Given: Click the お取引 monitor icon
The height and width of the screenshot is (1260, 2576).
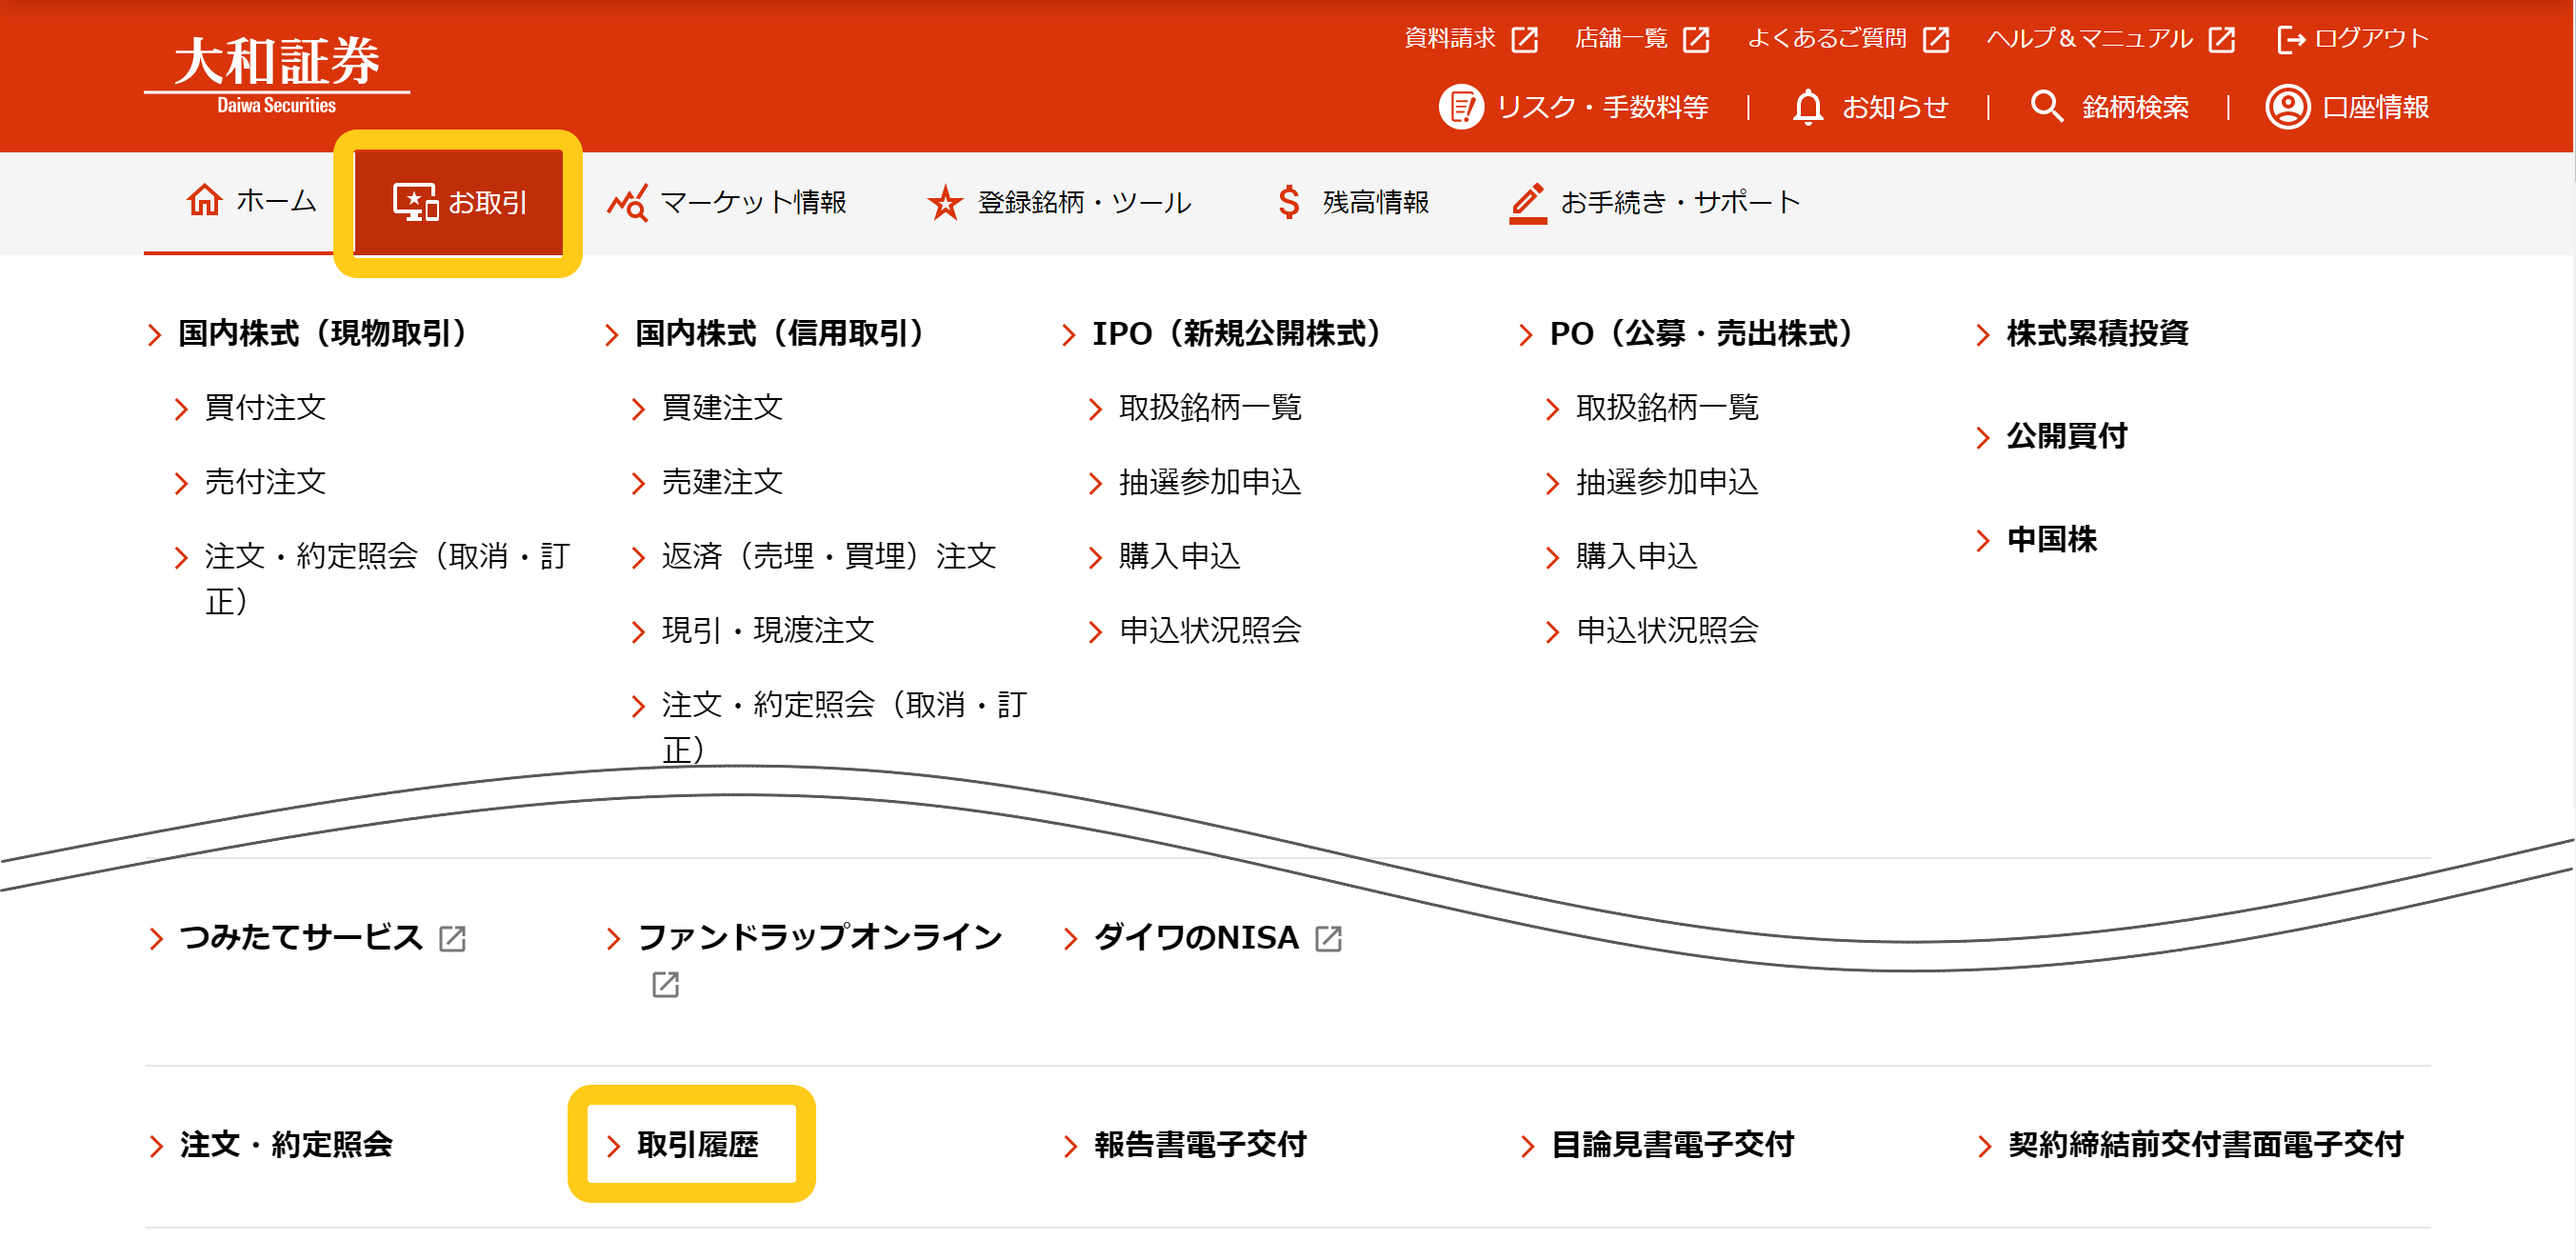Looking at the screenshot, I should coord(415,202).
